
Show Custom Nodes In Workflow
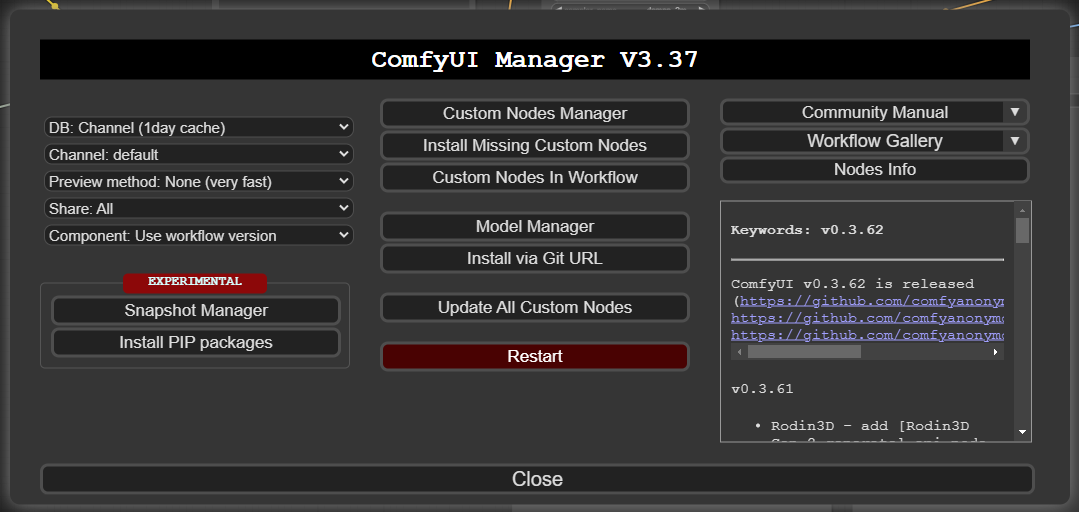coord(535,178)
